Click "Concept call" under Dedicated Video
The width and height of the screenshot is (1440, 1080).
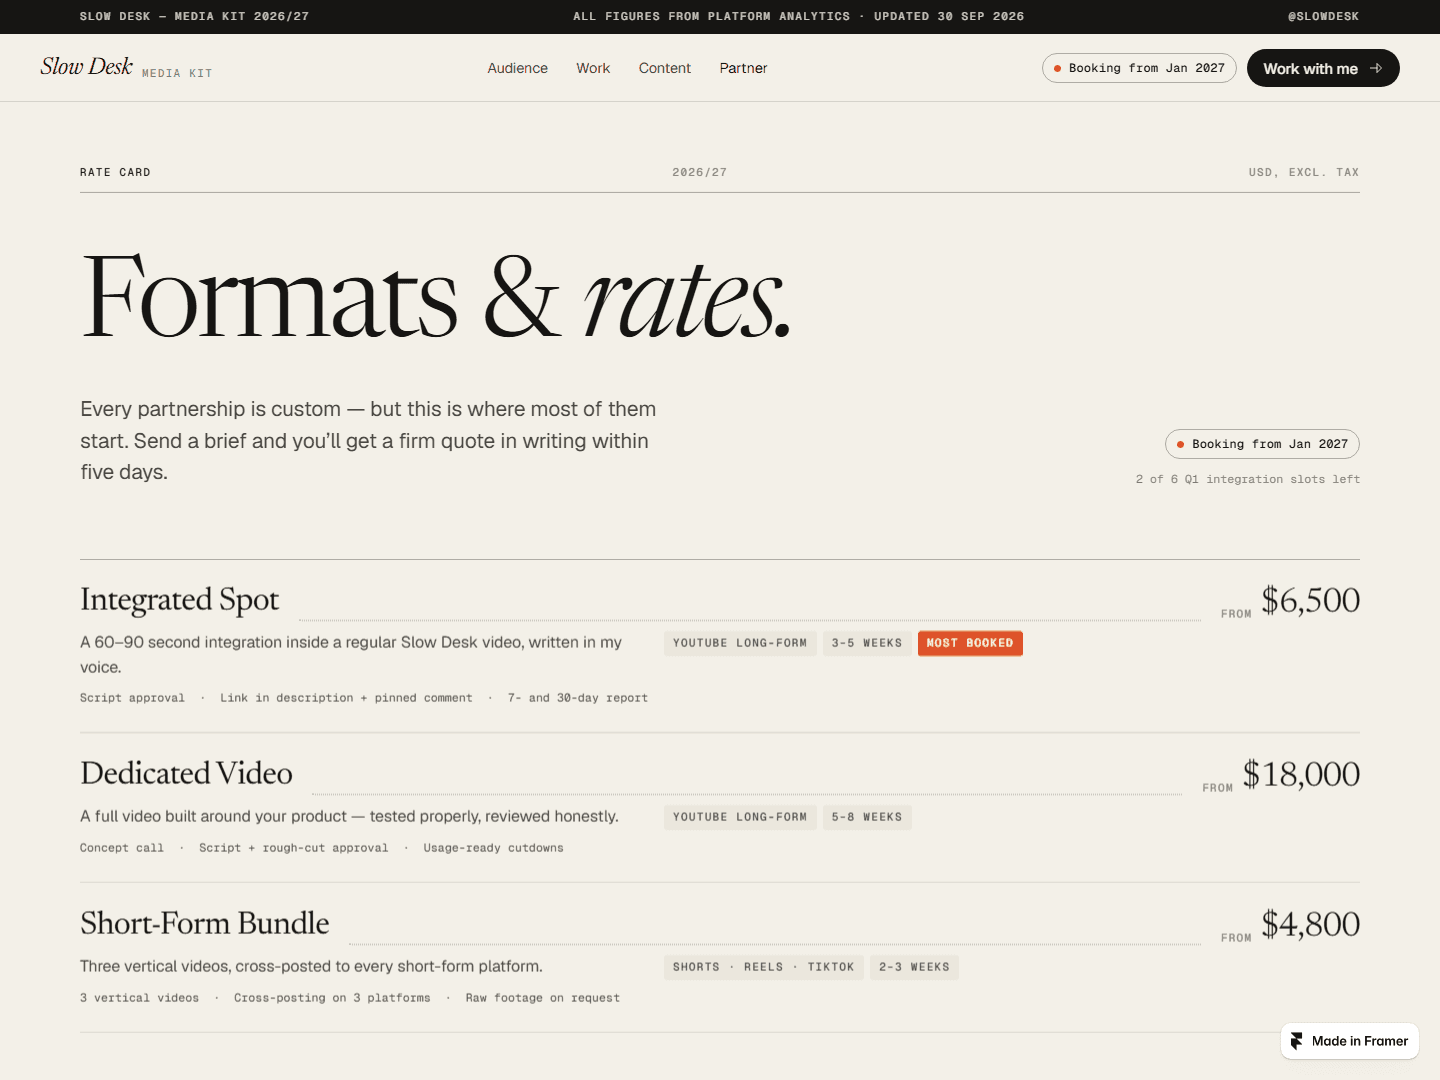coord(122,848)
